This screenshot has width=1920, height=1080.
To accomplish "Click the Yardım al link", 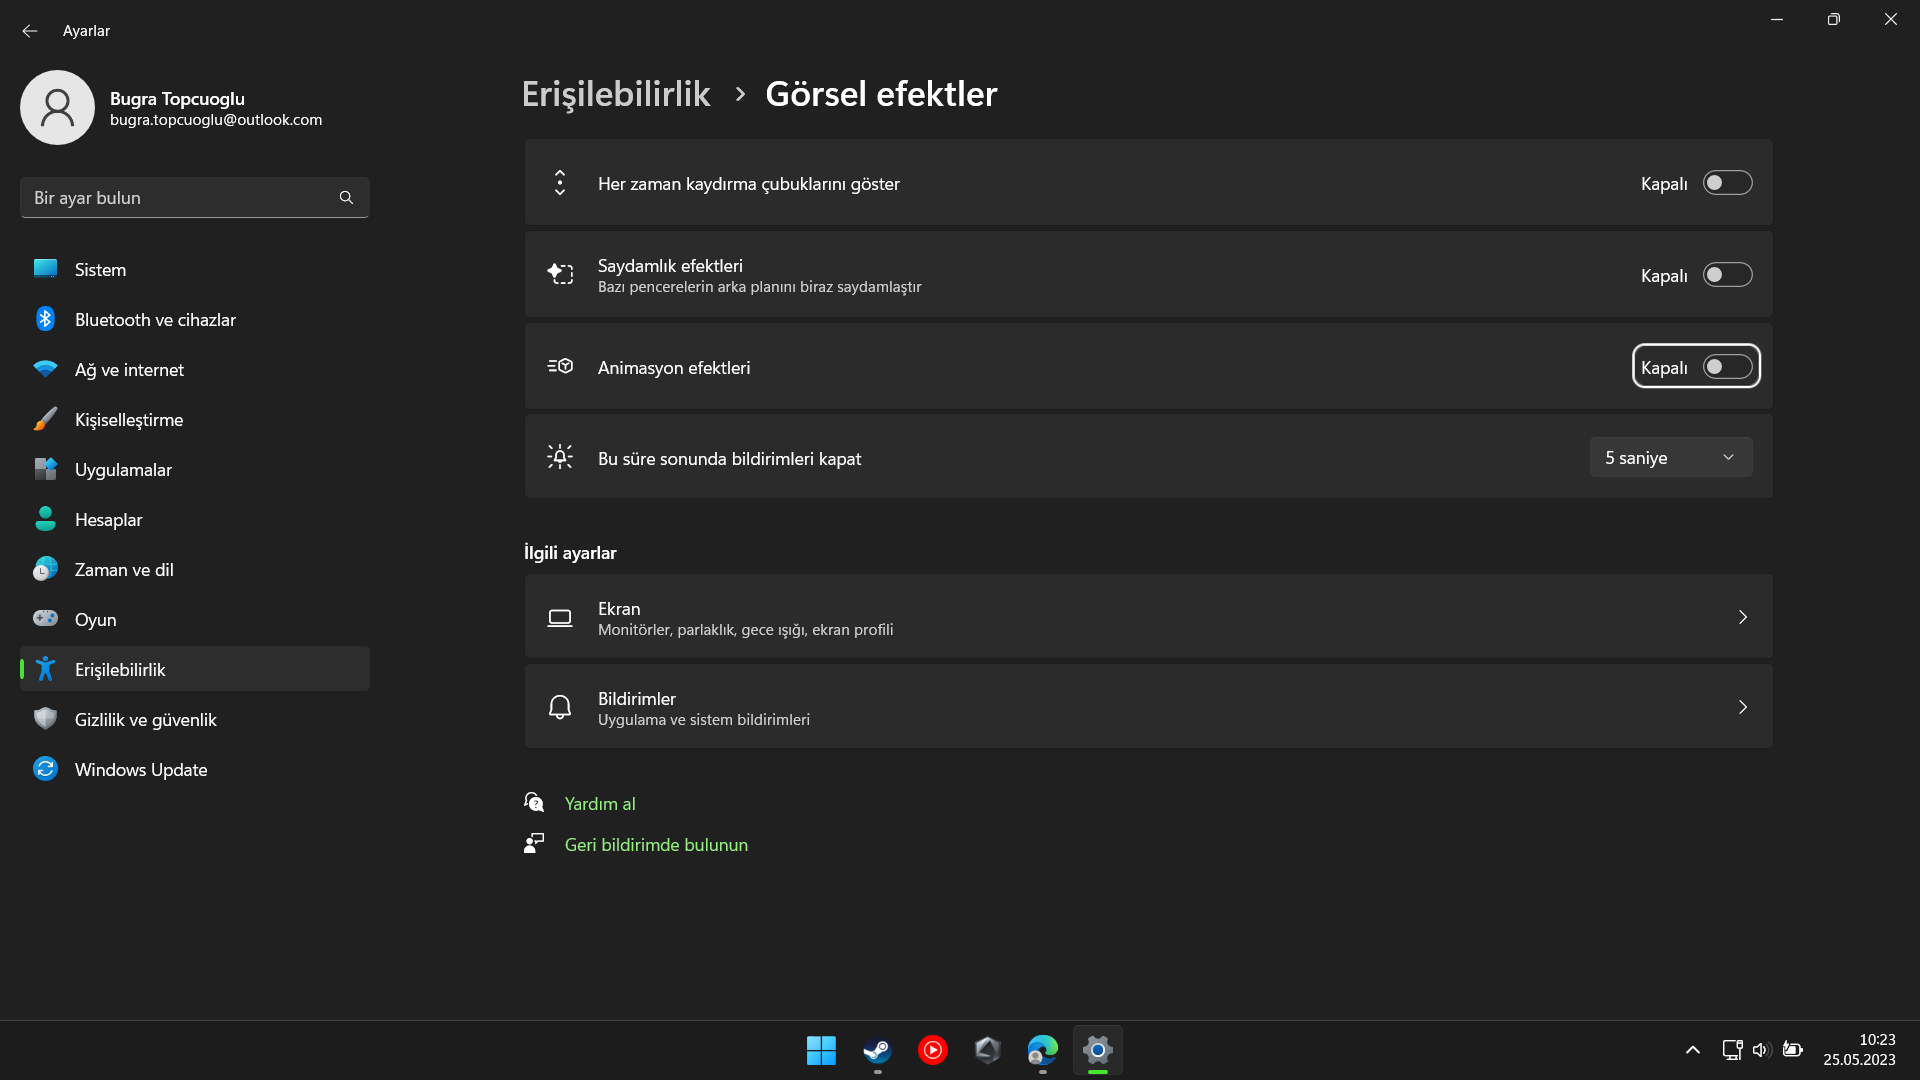I will [600, 804].
